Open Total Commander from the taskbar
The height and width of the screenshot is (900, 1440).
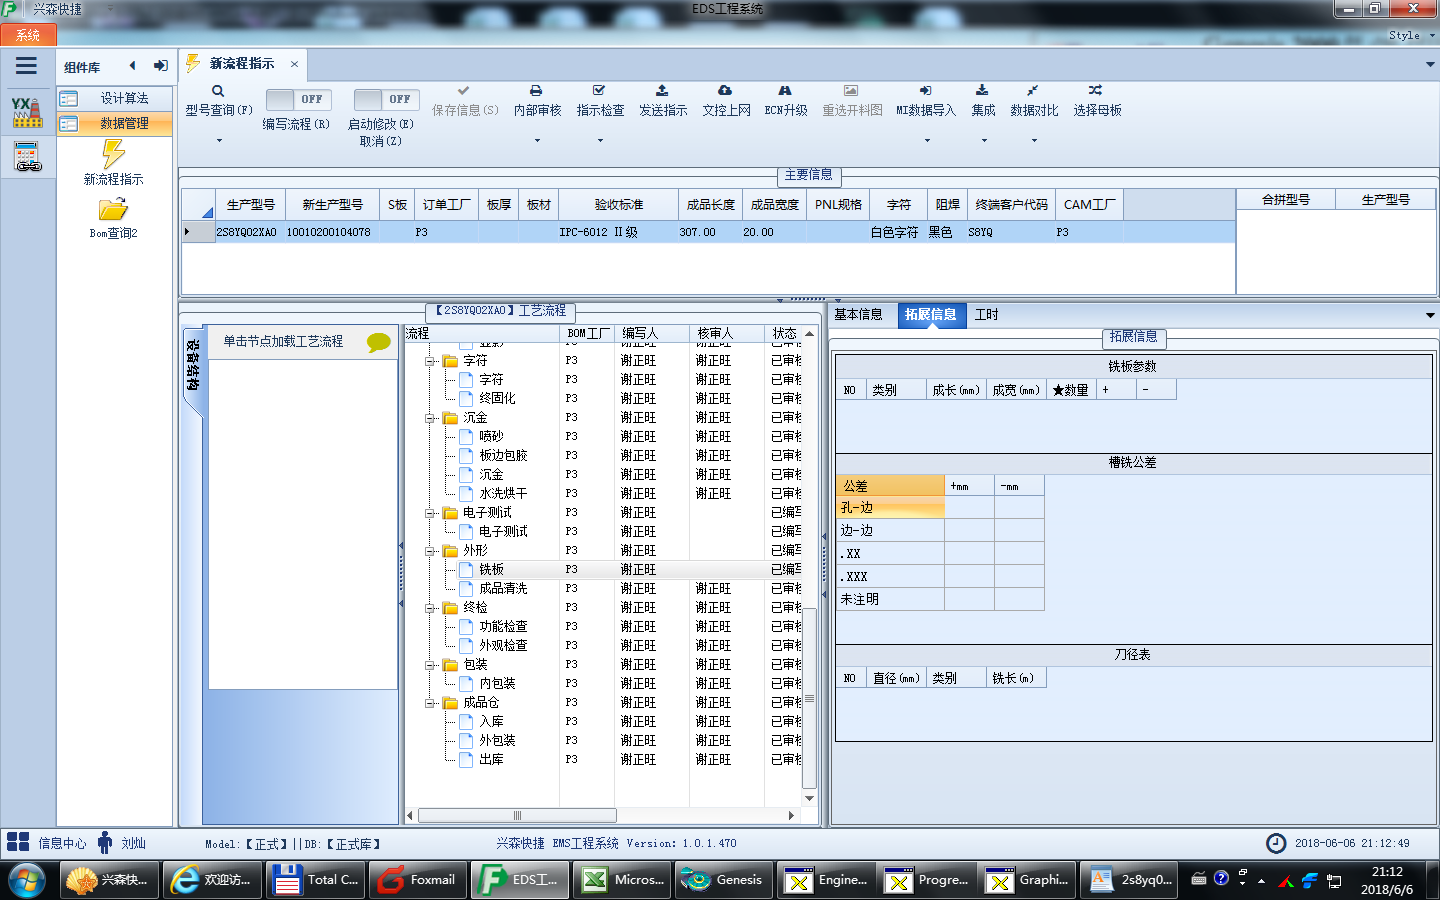[x=315, y=880]
